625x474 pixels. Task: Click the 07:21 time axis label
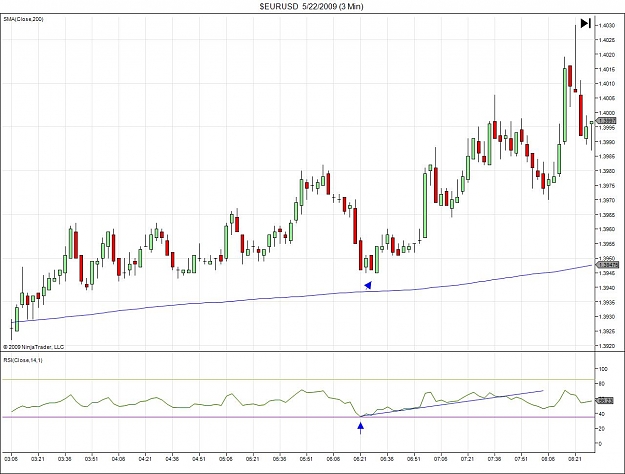click(467, 459)
